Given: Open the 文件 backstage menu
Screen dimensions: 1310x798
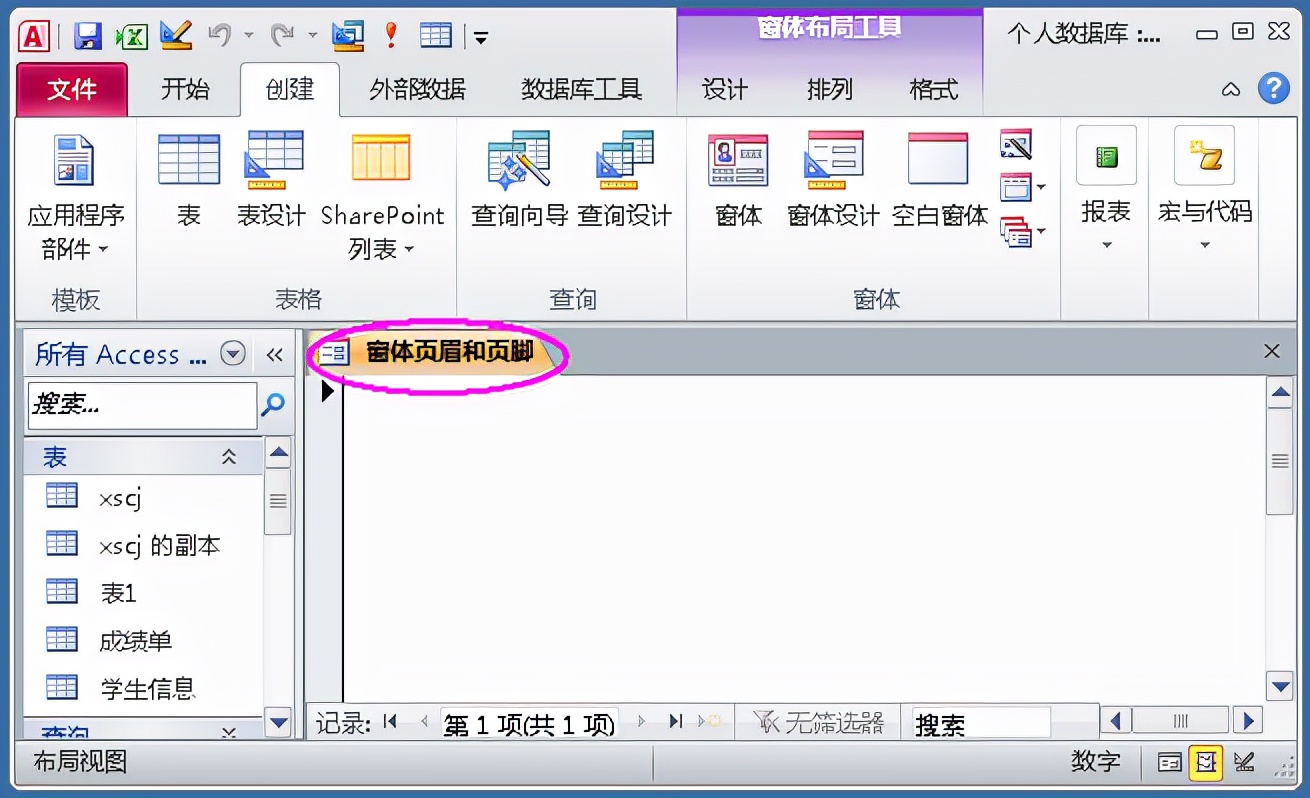Looking at the screenshot, I should 71,89.
